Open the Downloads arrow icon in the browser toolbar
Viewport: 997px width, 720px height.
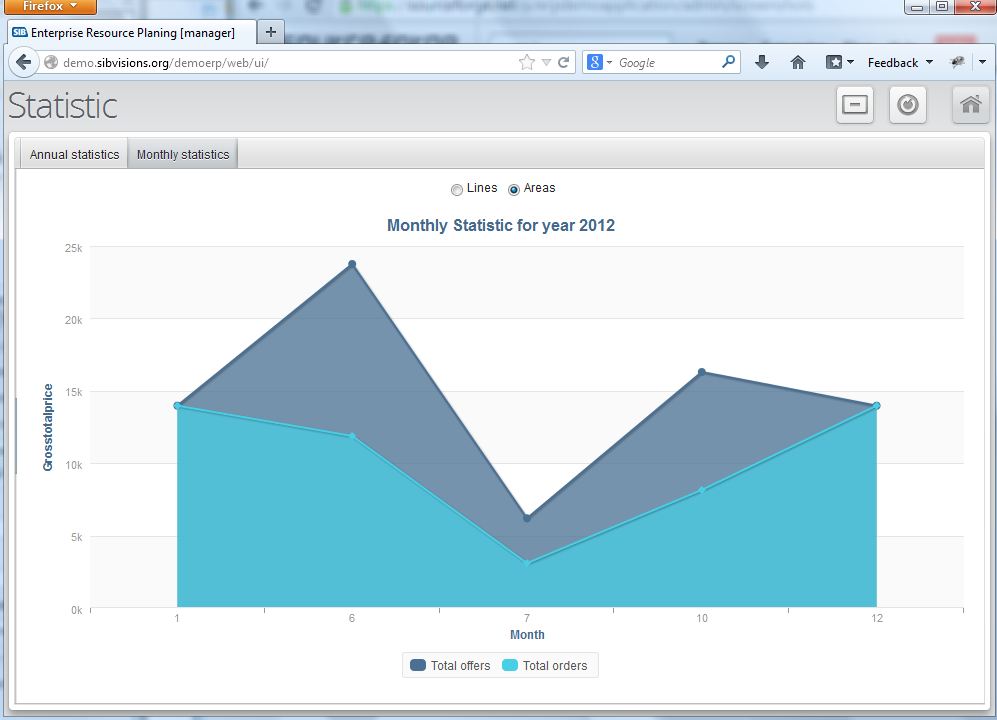coord(762,62)
